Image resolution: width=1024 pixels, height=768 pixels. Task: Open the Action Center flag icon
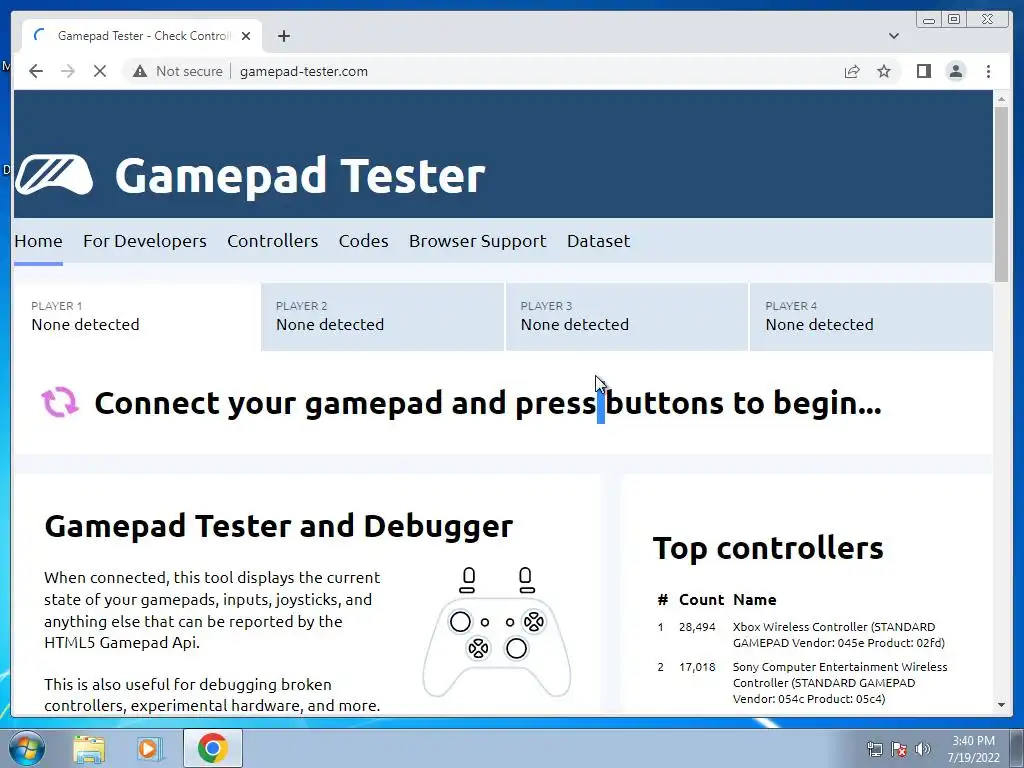click(x=899, y=749)
